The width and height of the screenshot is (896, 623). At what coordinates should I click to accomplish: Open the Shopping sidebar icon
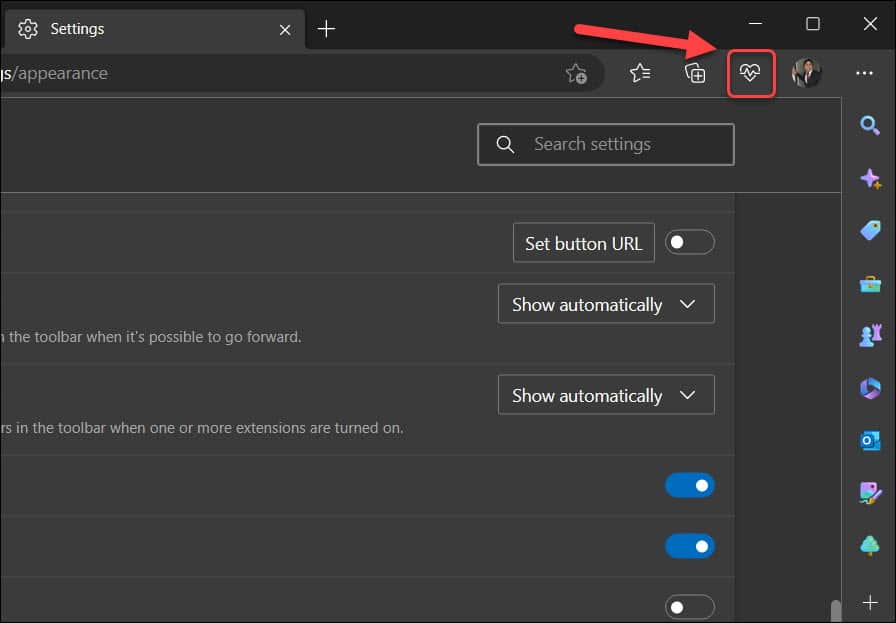tap(869, 231)
